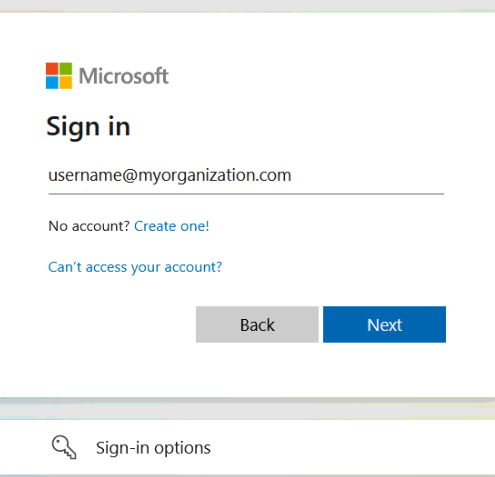Click the blue square in Microsoft logo

(52, 83)
